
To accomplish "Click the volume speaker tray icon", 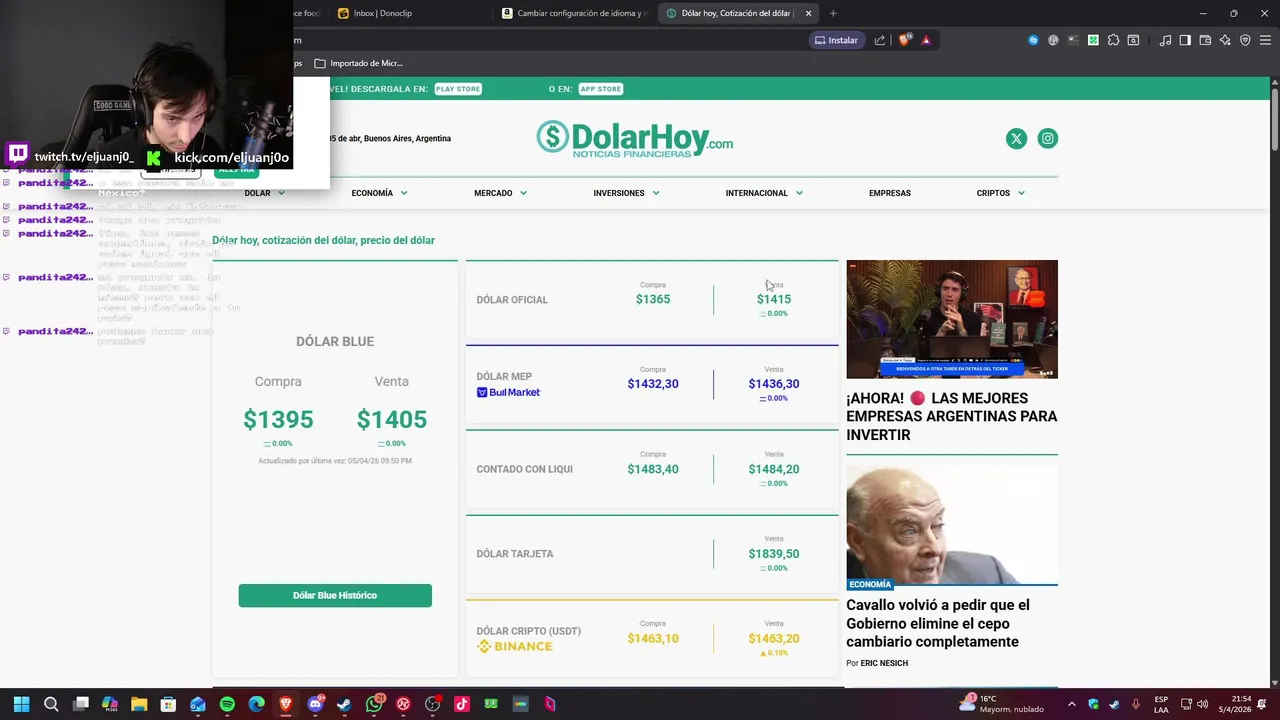I will point(1202,704).
